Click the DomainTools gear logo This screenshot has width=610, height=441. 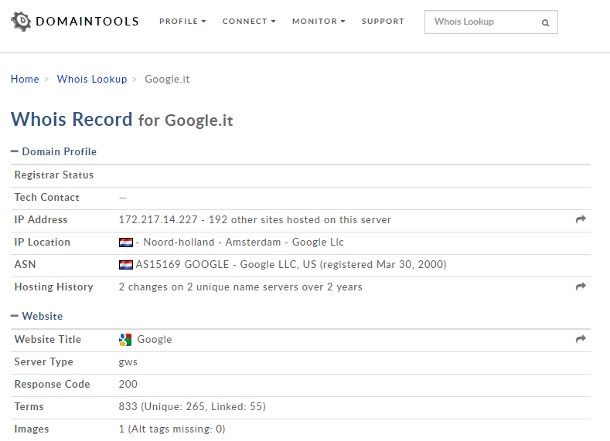21,21
